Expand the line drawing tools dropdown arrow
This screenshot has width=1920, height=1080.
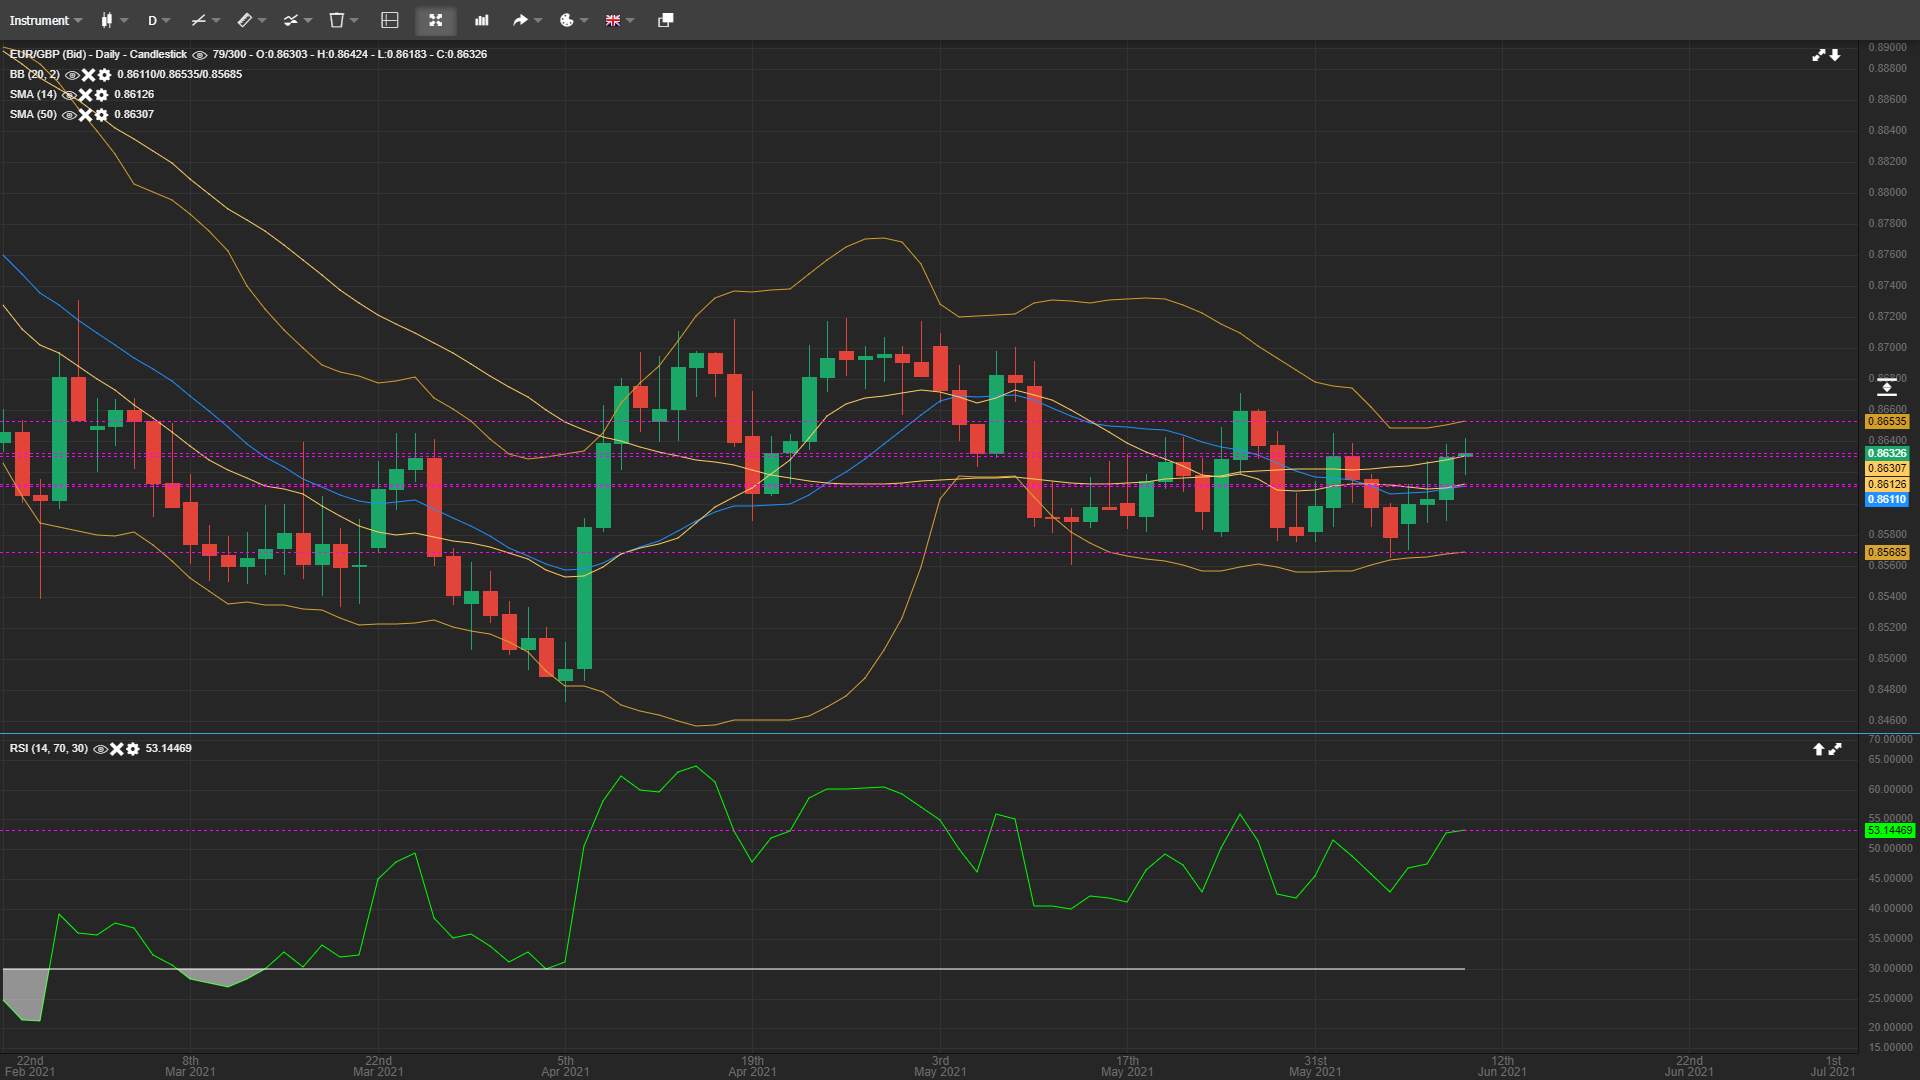215,20
